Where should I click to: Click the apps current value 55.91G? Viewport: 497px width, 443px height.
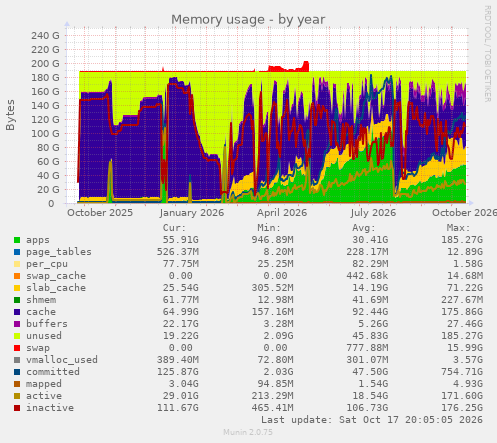(180, 240)
